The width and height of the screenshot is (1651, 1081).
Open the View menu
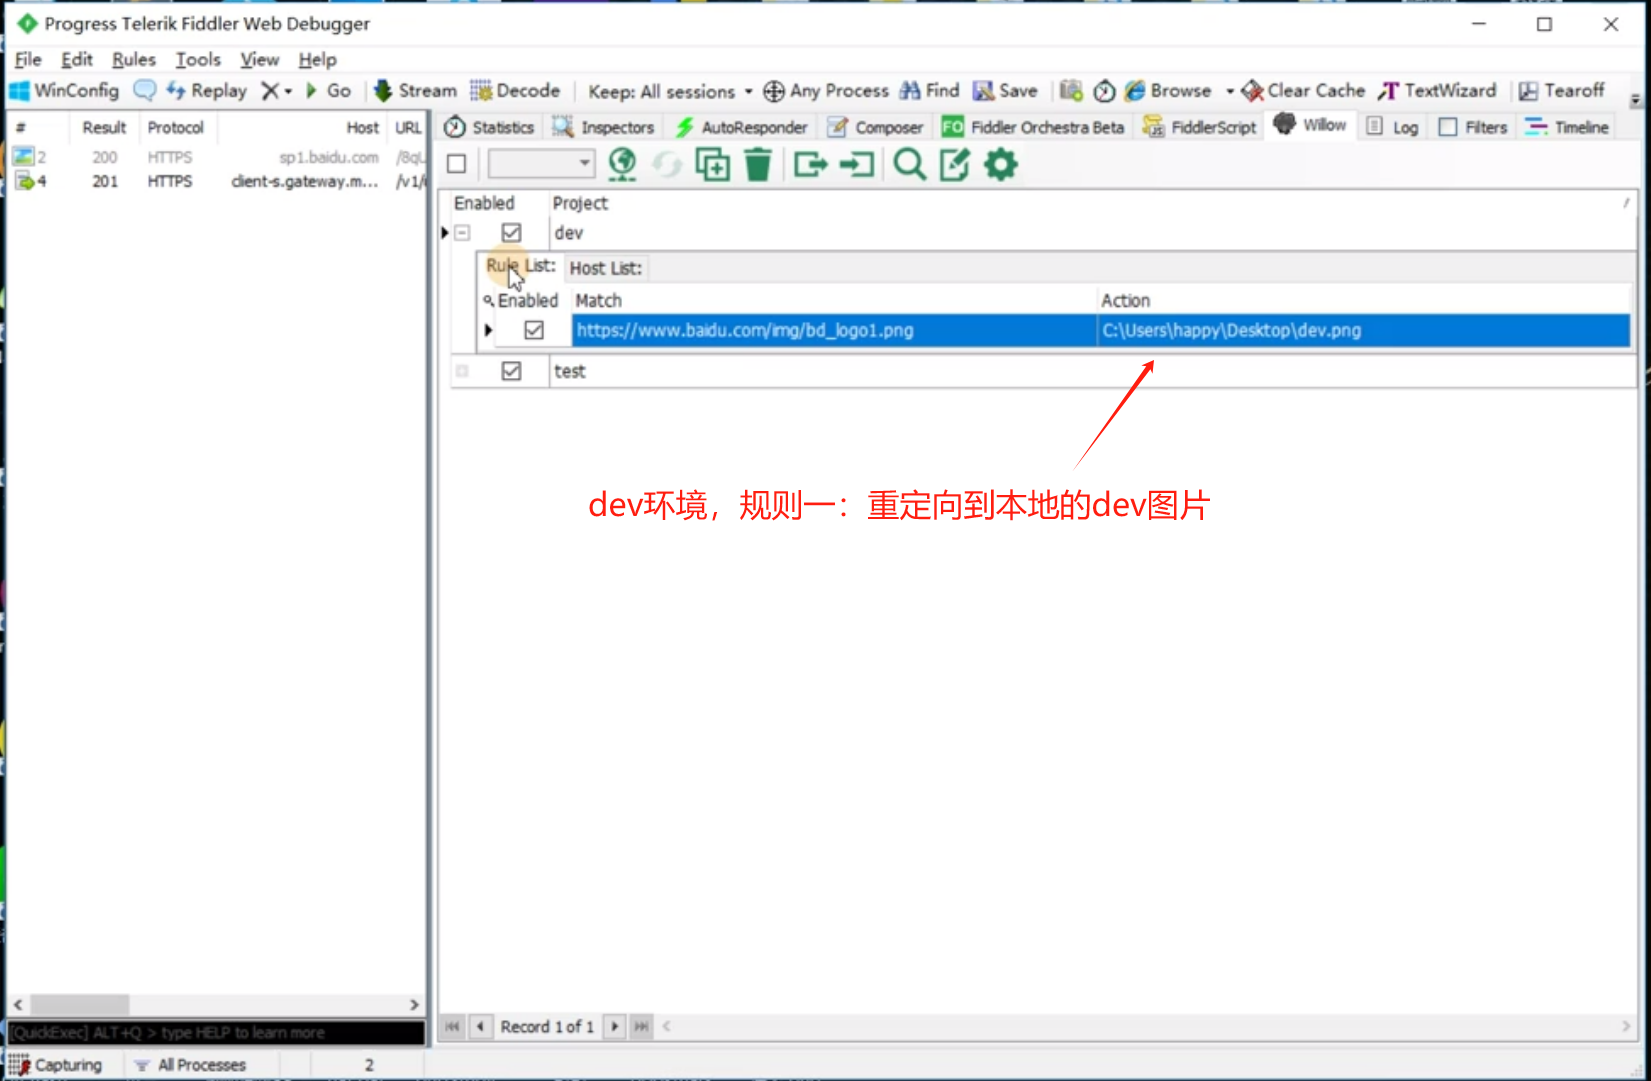[x=260, y=59]
